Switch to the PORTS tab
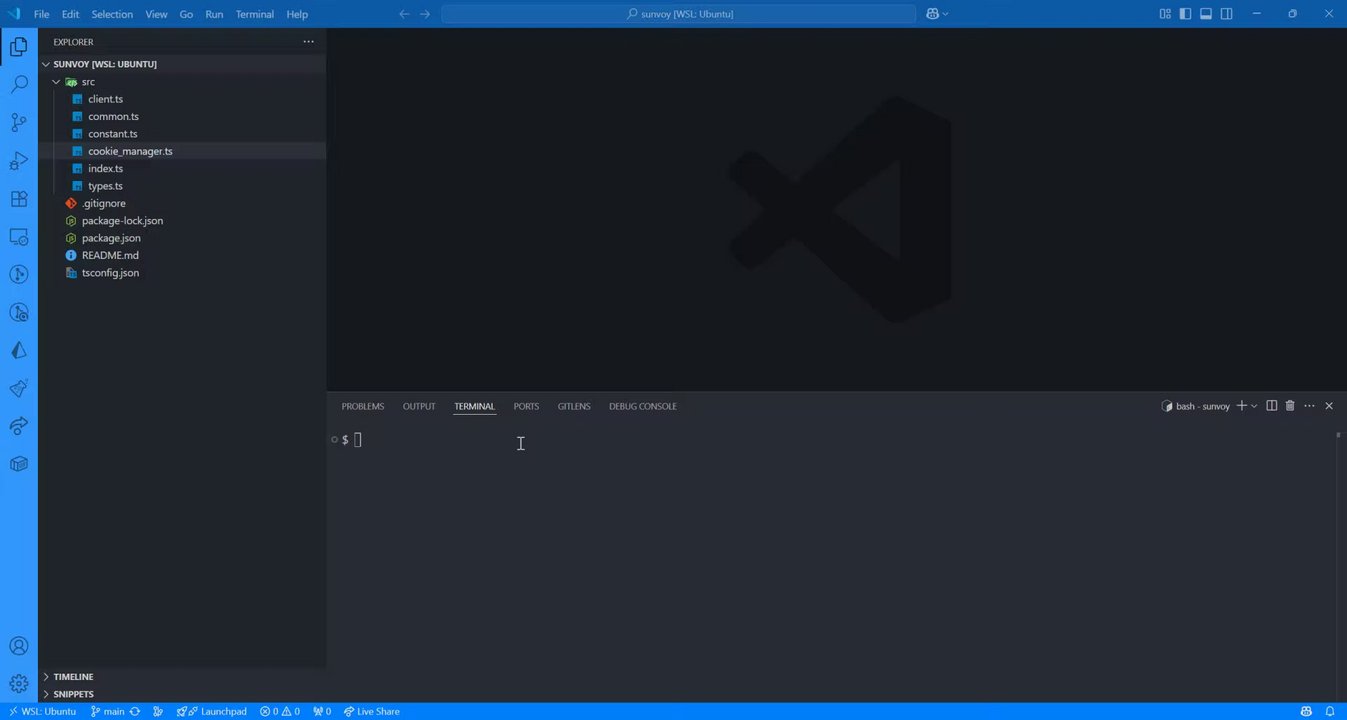The height and width of the screenshot is (720, 1347). click(526, 406)
